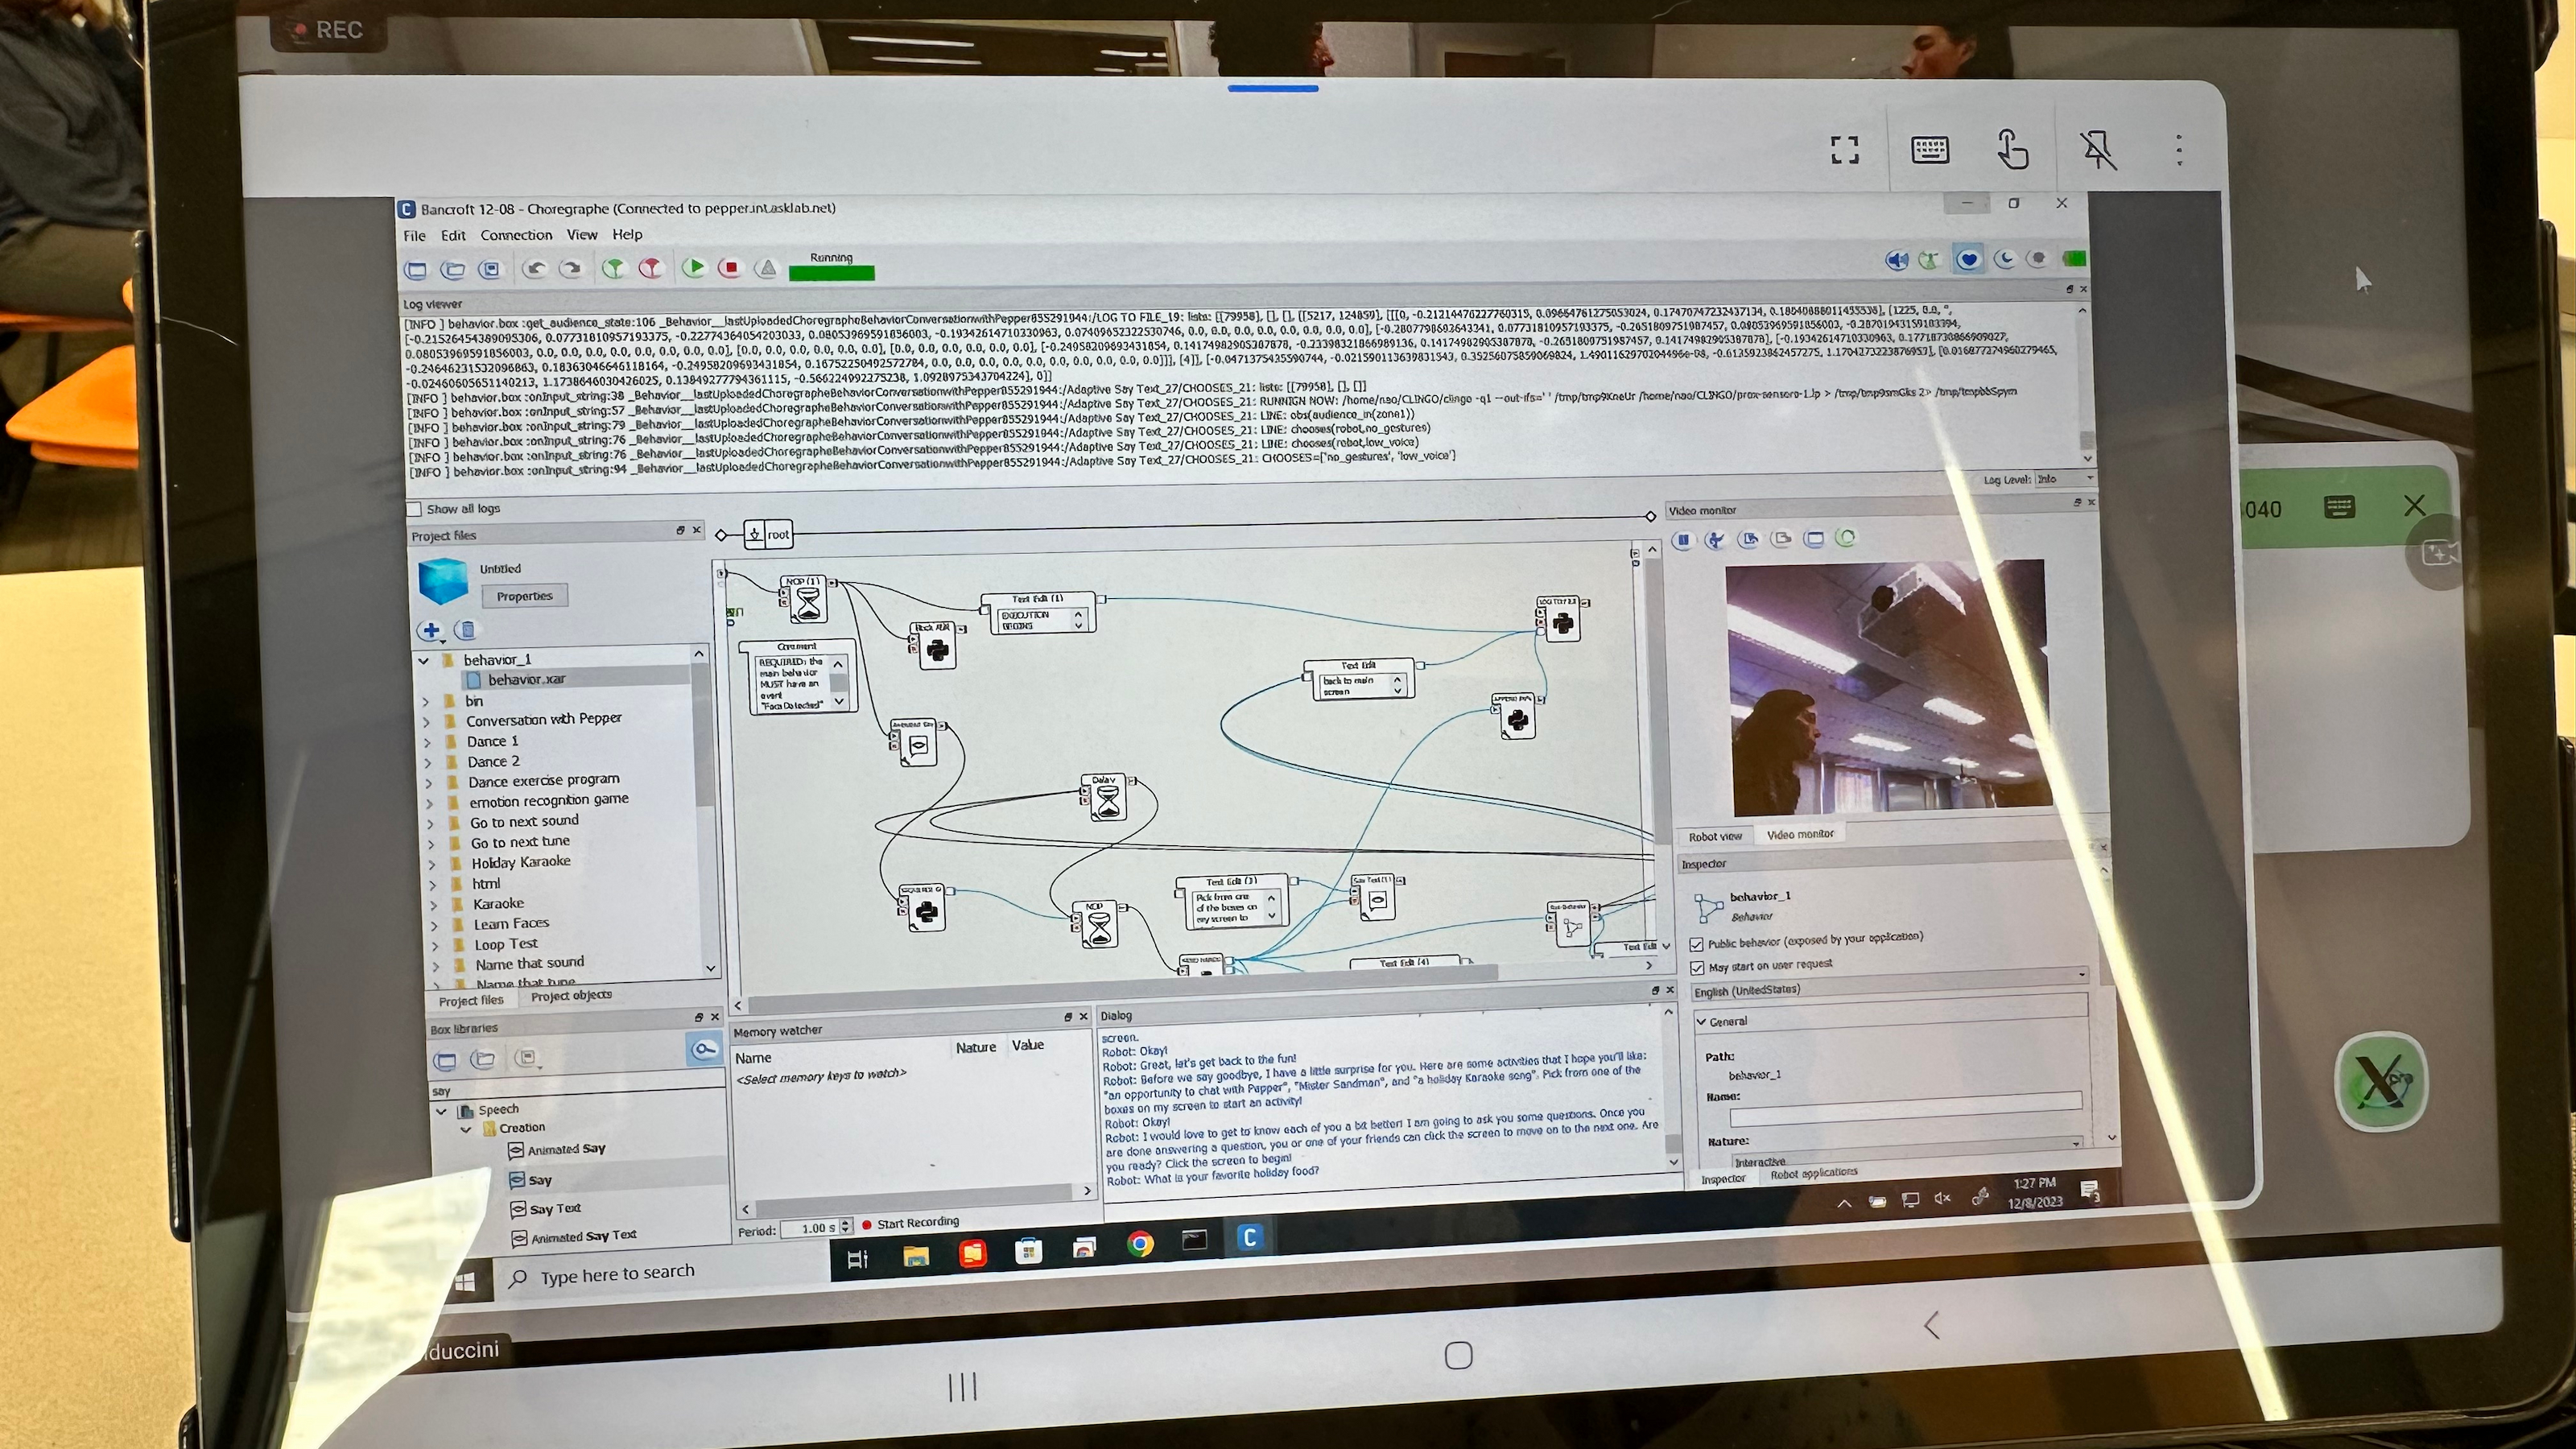Click the blue plus add file icon
Image resolution: width=2576 pixels, height=1449 pixels.
click(431, 630)
